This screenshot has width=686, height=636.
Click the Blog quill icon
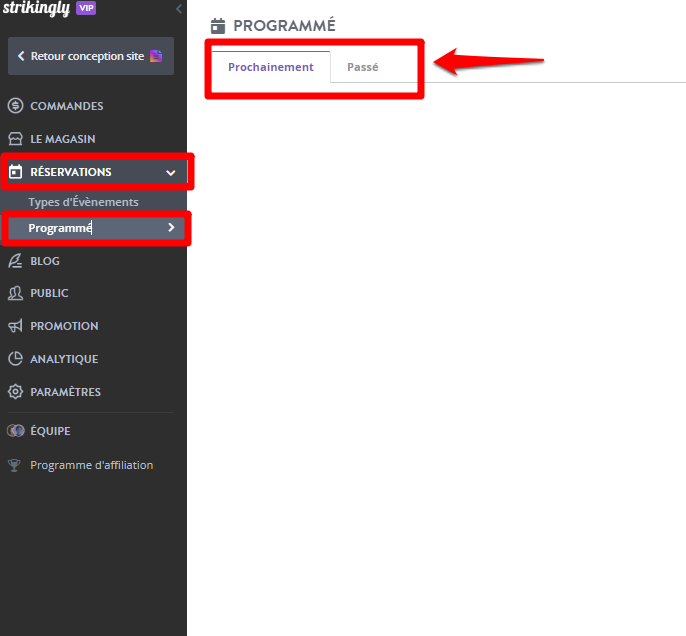[15, 261]
